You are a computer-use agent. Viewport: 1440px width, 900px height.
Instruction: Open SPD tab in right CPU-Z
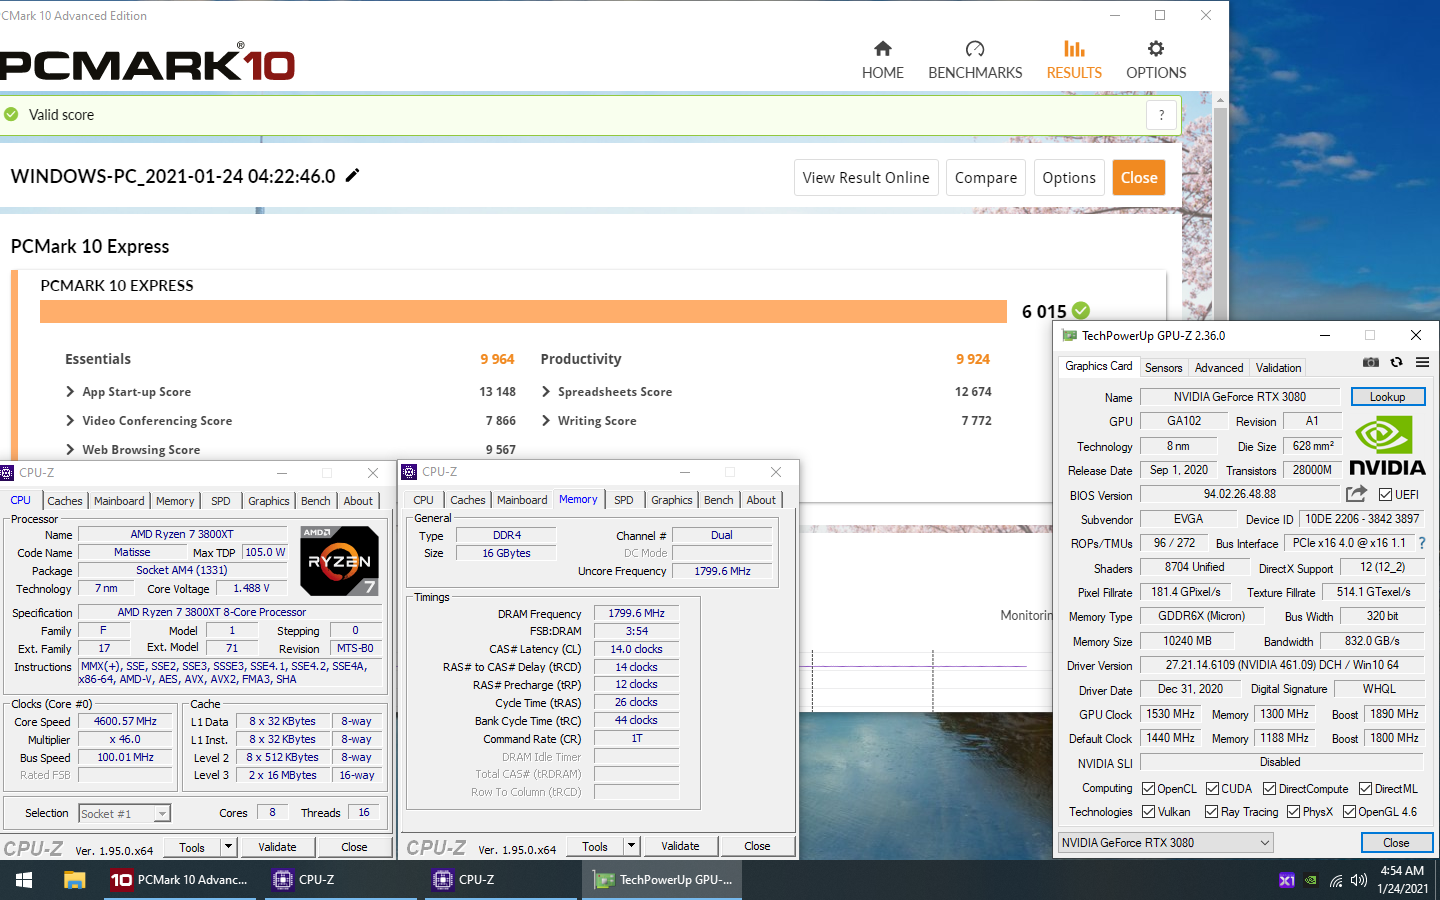point(623,500)
